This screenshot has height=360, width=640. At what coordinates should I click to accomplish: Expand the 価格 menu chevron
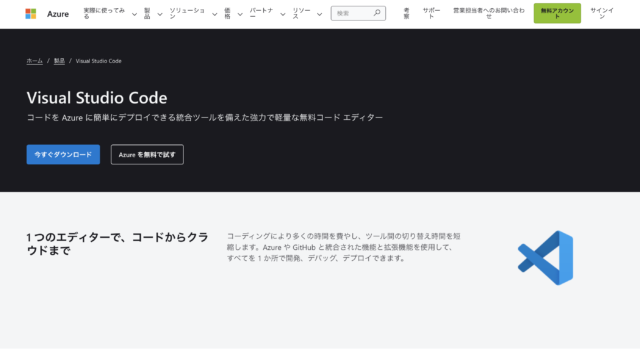(x=240, y=14)
